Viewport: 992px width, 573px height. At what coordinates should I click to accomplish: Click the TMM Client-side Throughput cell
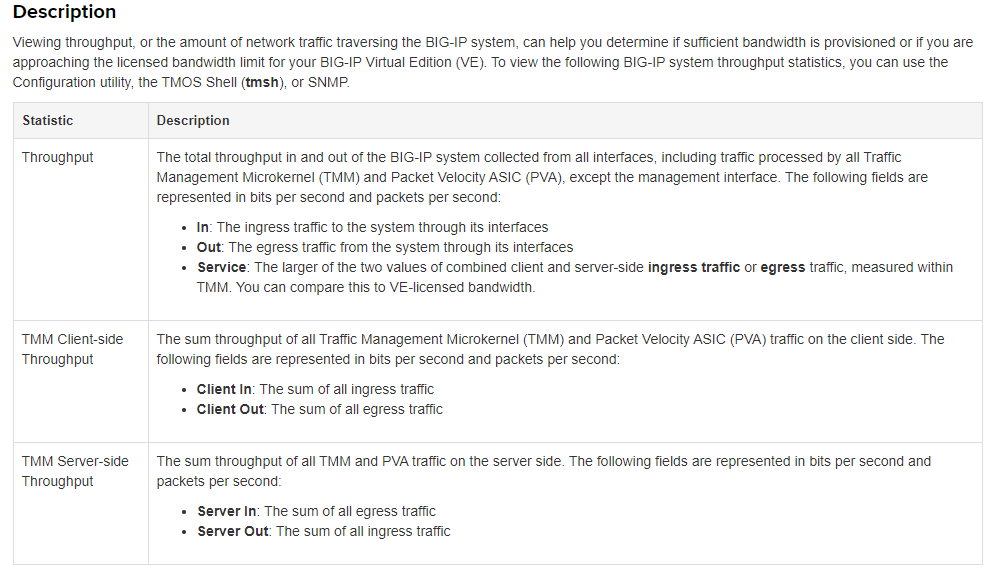[72, 349]
